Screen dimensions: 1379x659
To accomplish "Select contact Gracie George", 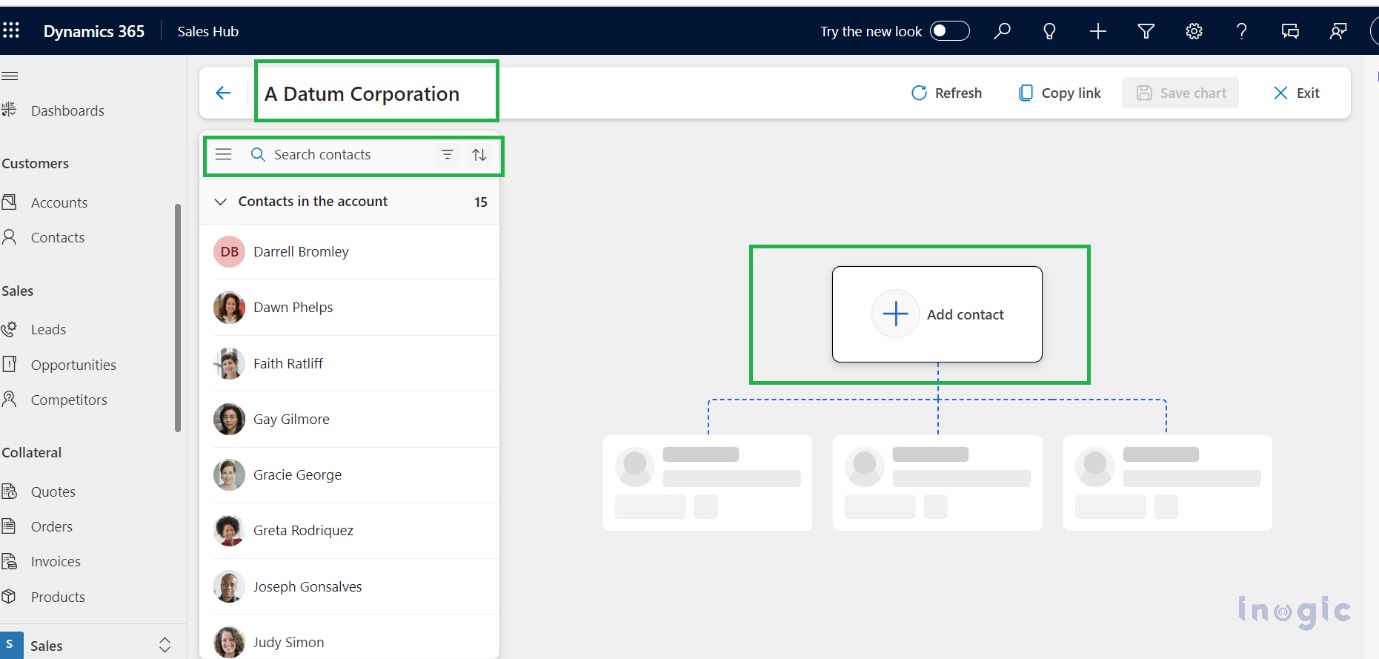I will [x=349, y=475].
